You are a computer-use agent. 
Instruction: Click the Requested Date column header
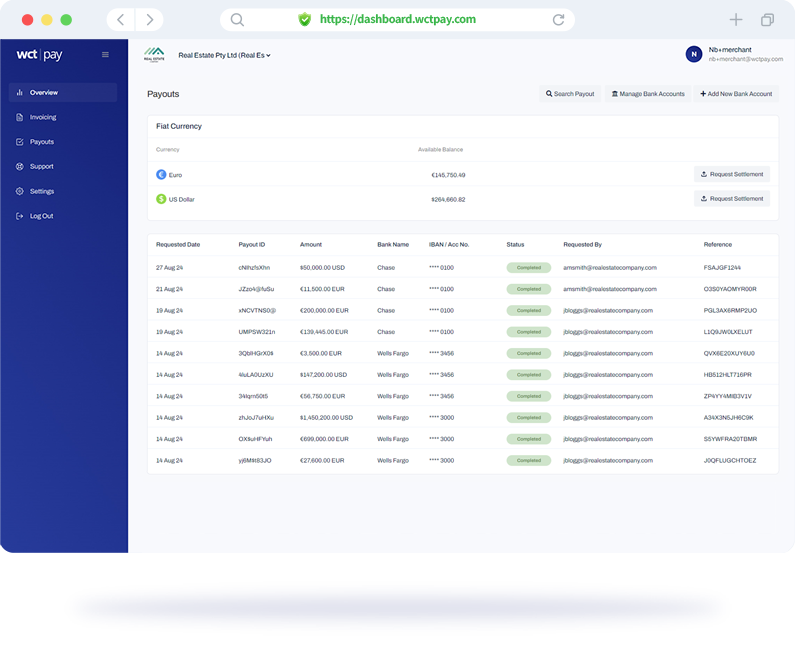pyautogui.click(x=178, y=244)
